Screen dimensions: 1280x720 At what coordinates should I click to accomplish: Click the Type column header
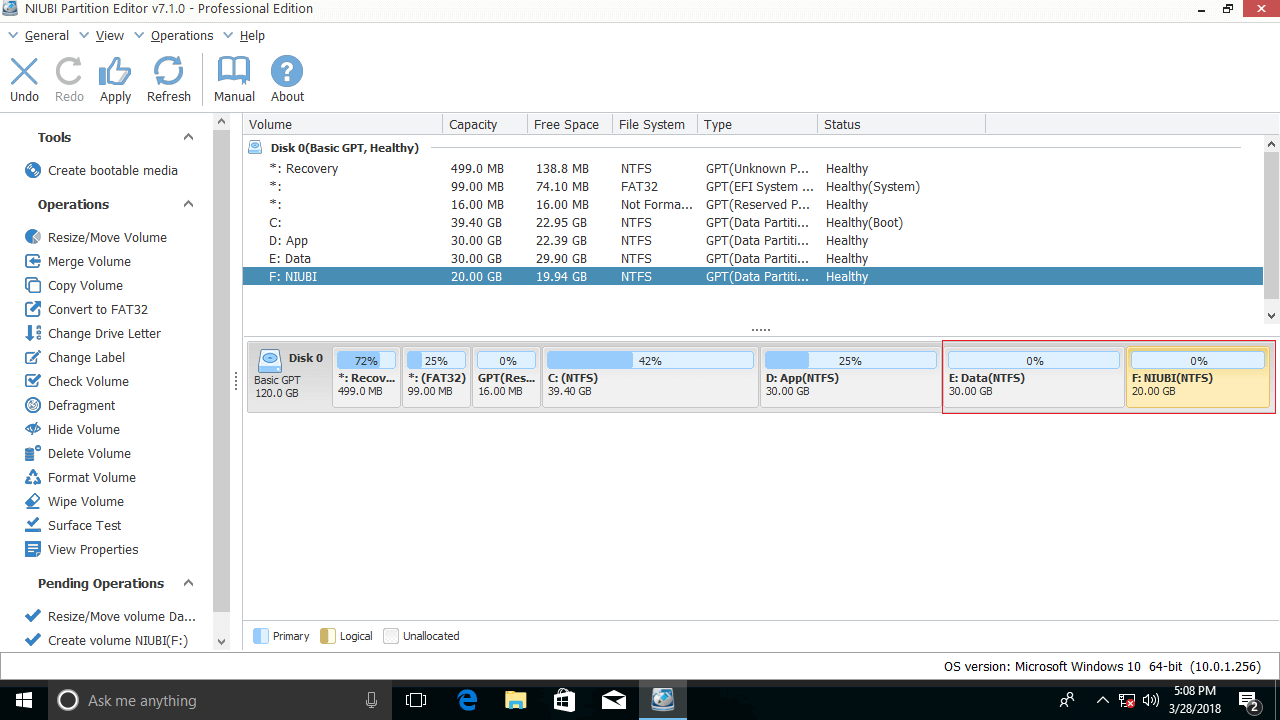pos(757,124)
